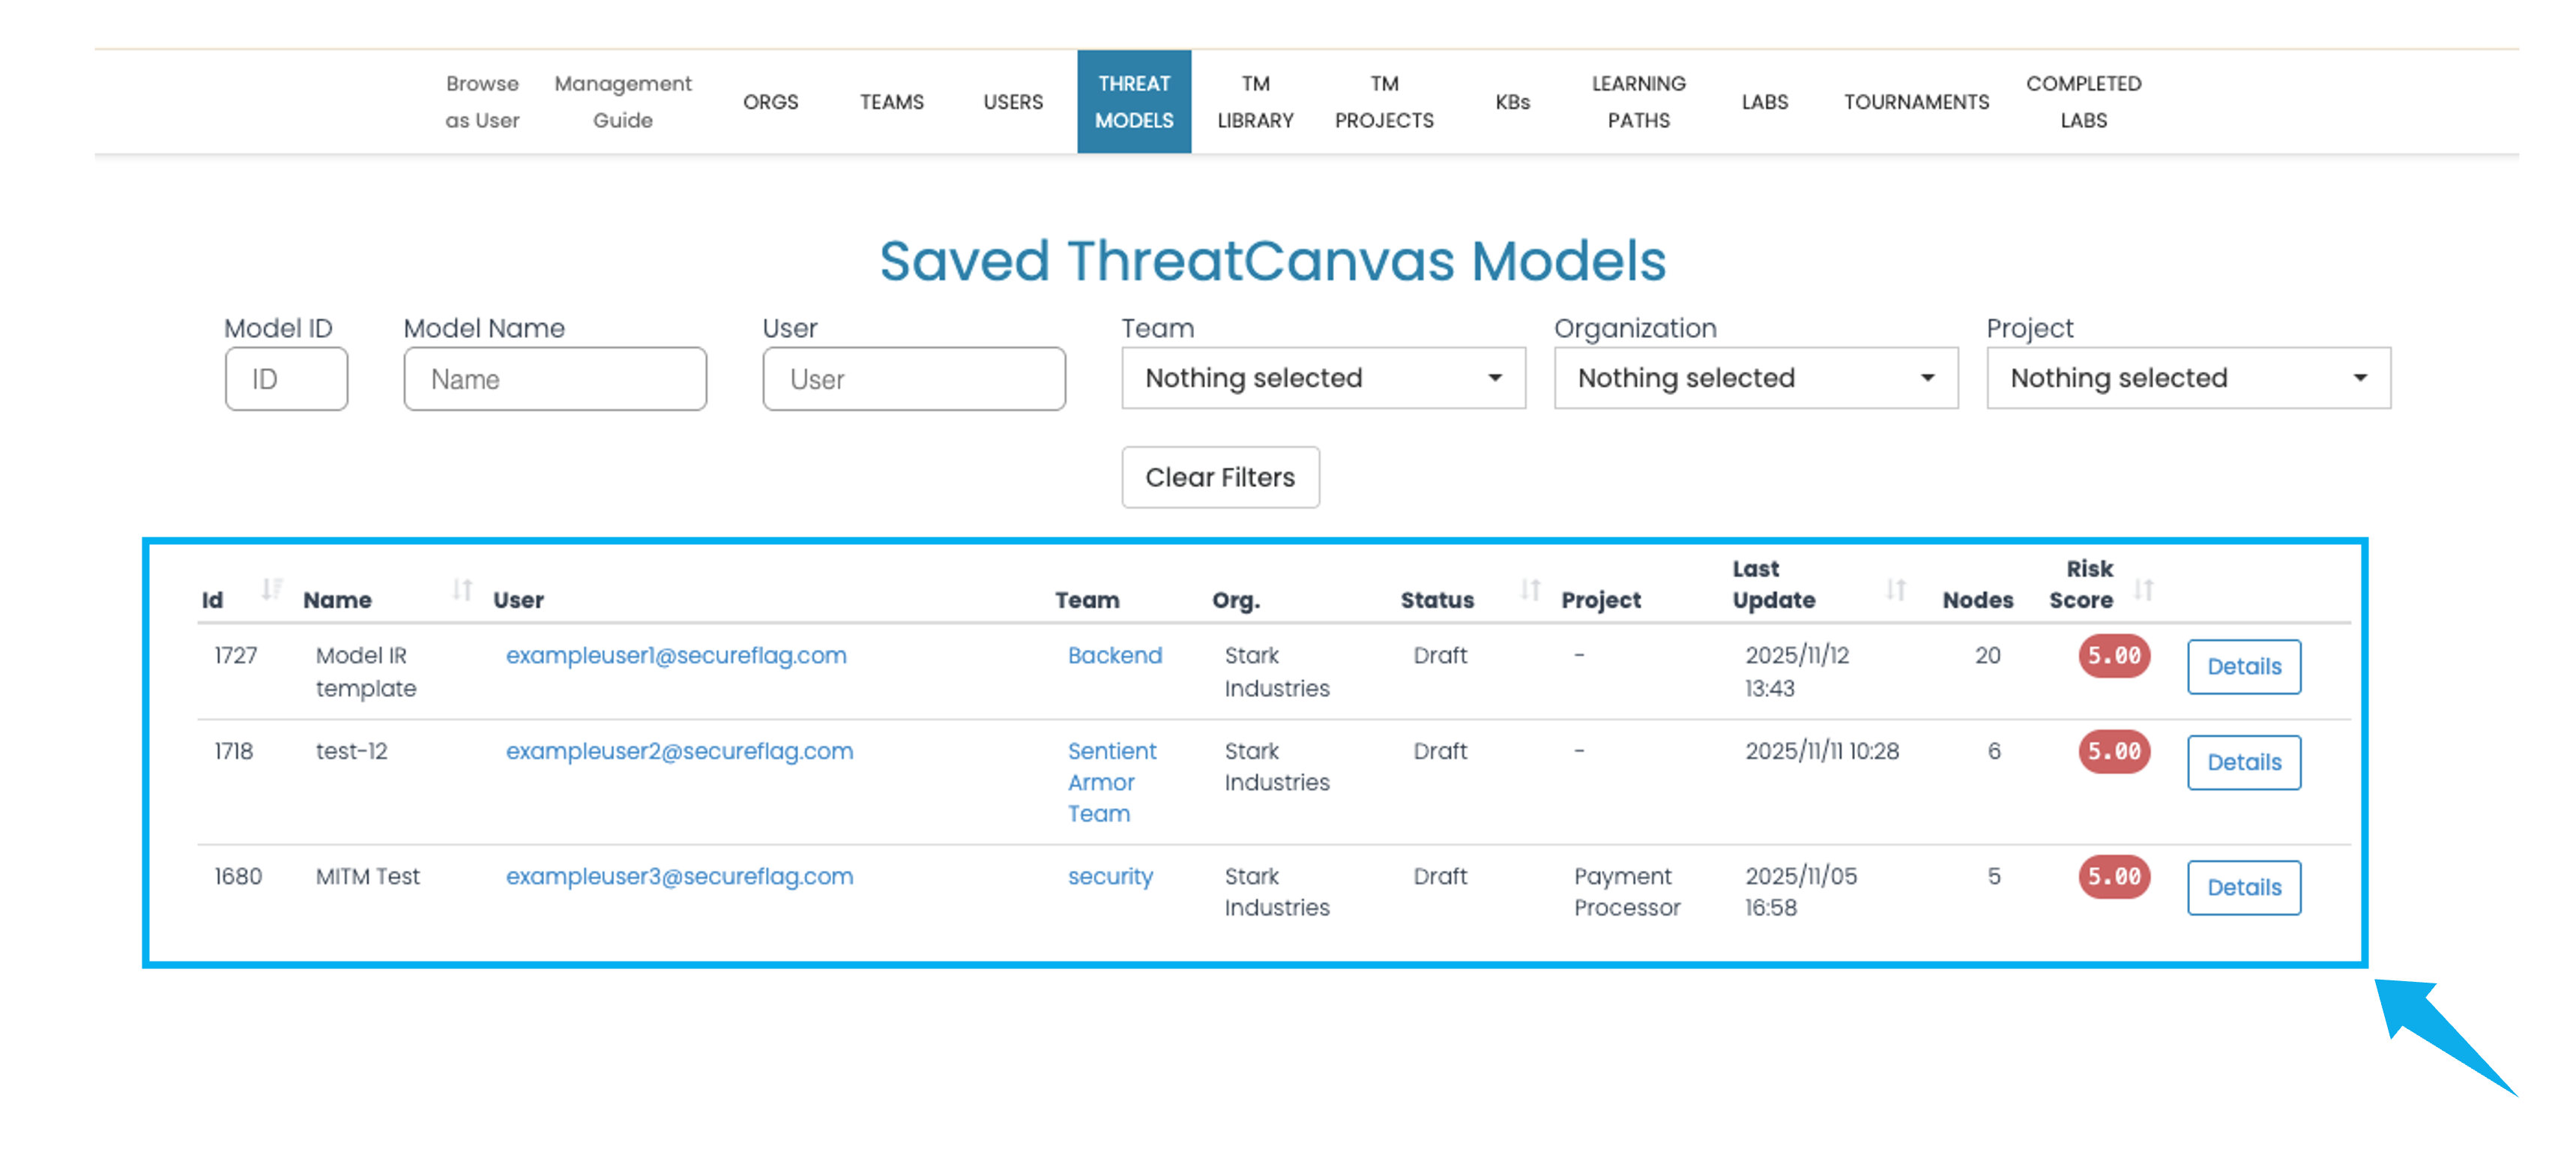Screen dimensions: 2576x1161
Task: Focus the Model Name input field
Action: pos(554,379)
